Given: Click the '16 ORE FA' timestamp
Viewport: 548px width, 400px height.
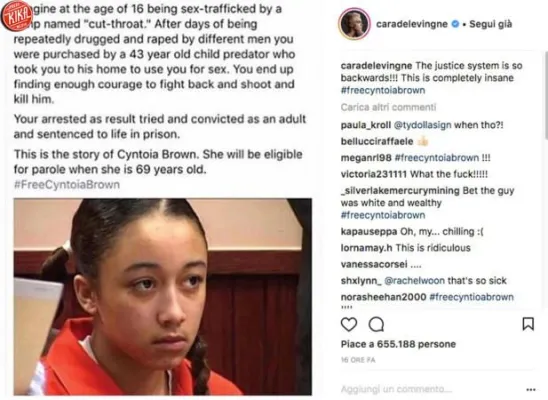Looking at the screenshot, I should [358, 360].
